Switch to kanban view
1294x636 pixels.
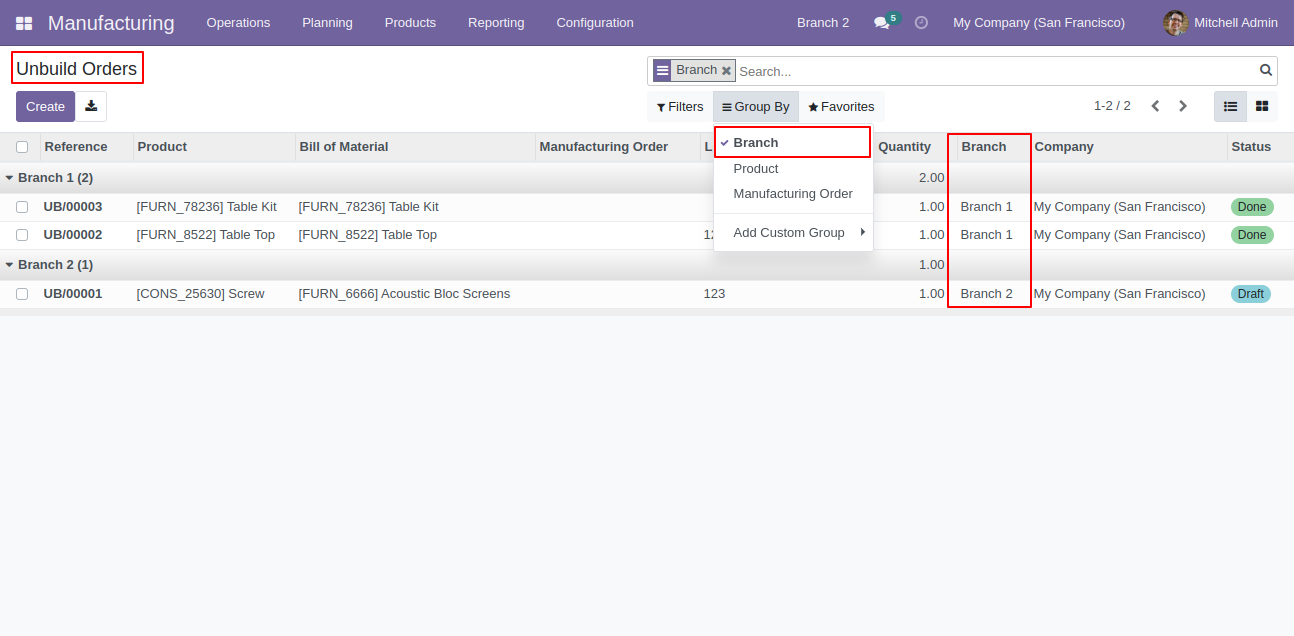pos(1262,106)
